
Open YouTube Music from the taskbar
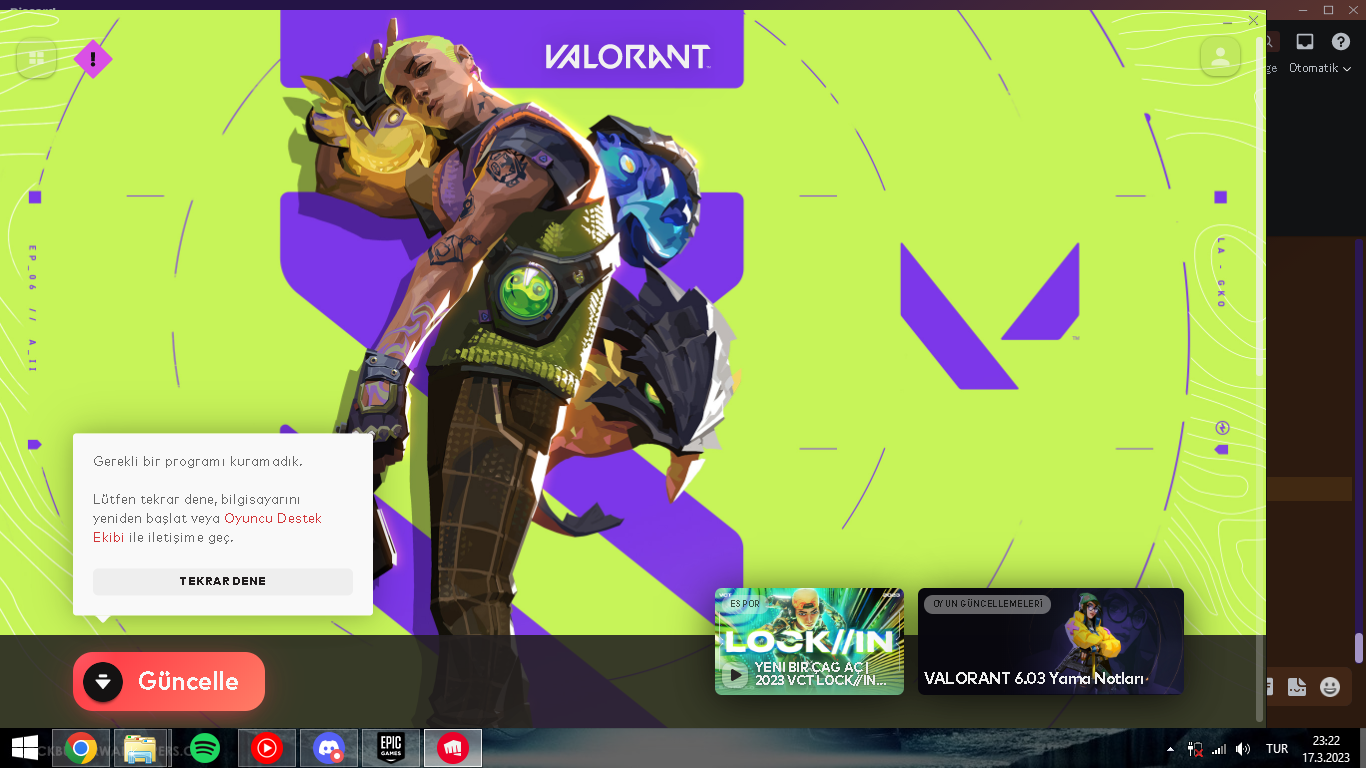[267, 748]
